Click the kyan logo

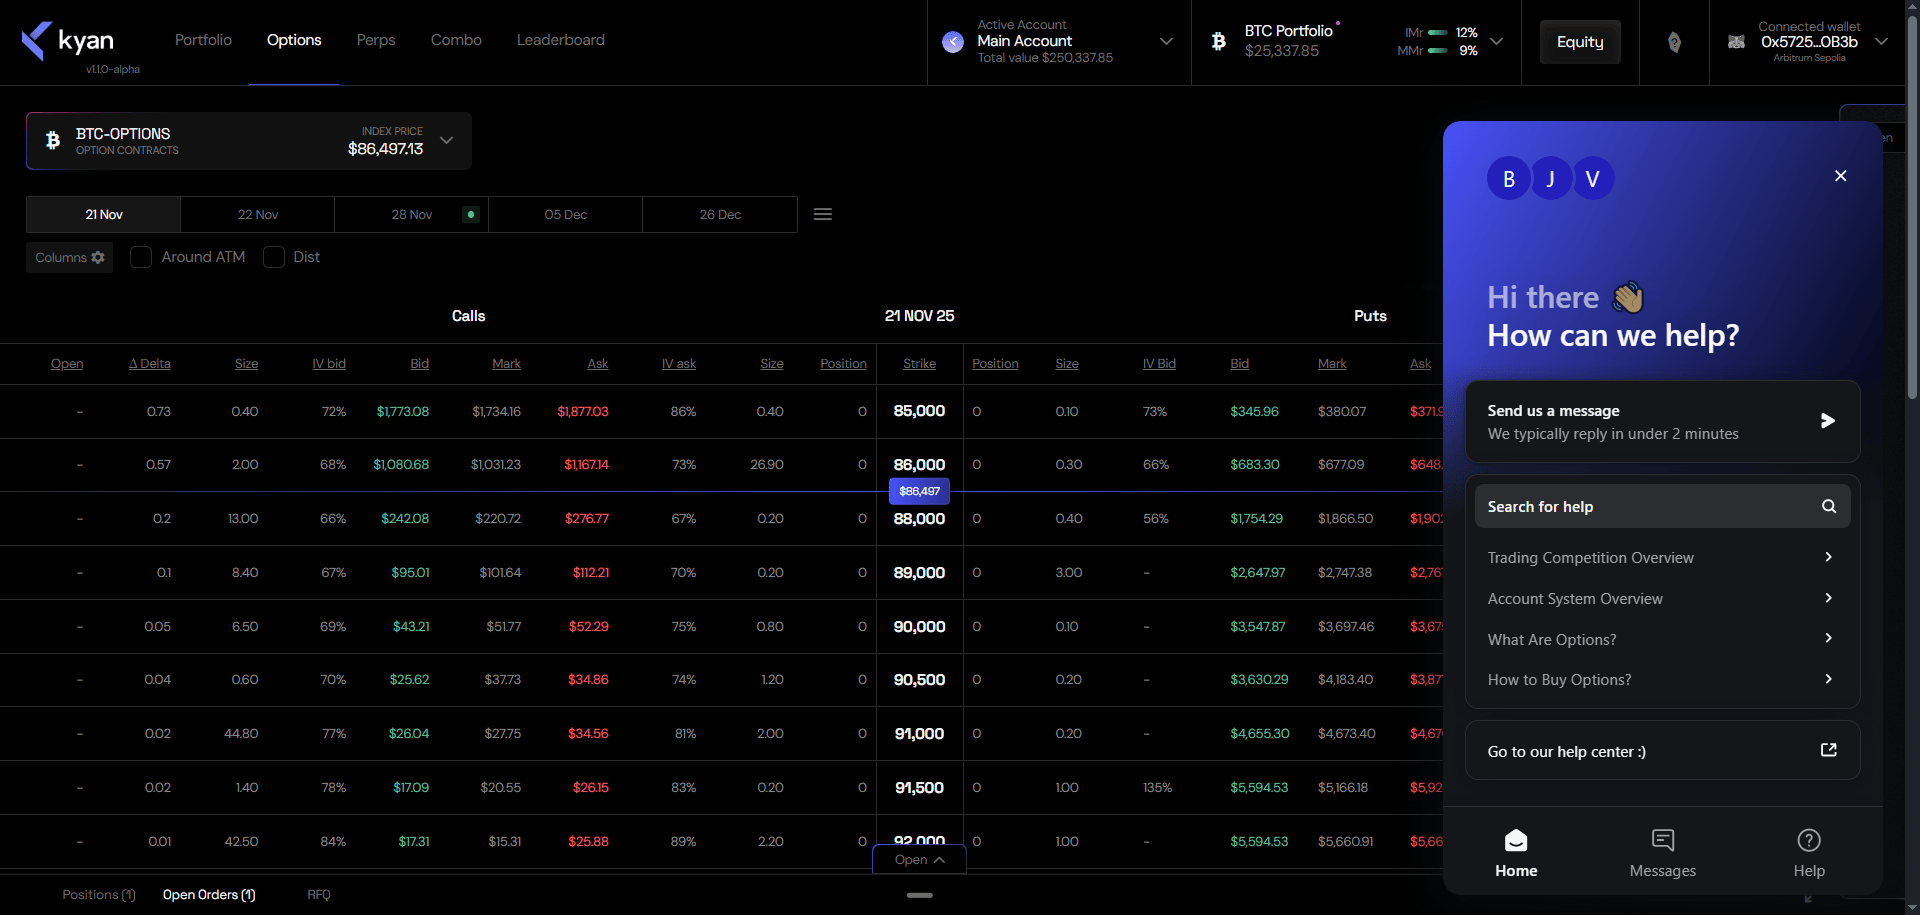(67, 41)
